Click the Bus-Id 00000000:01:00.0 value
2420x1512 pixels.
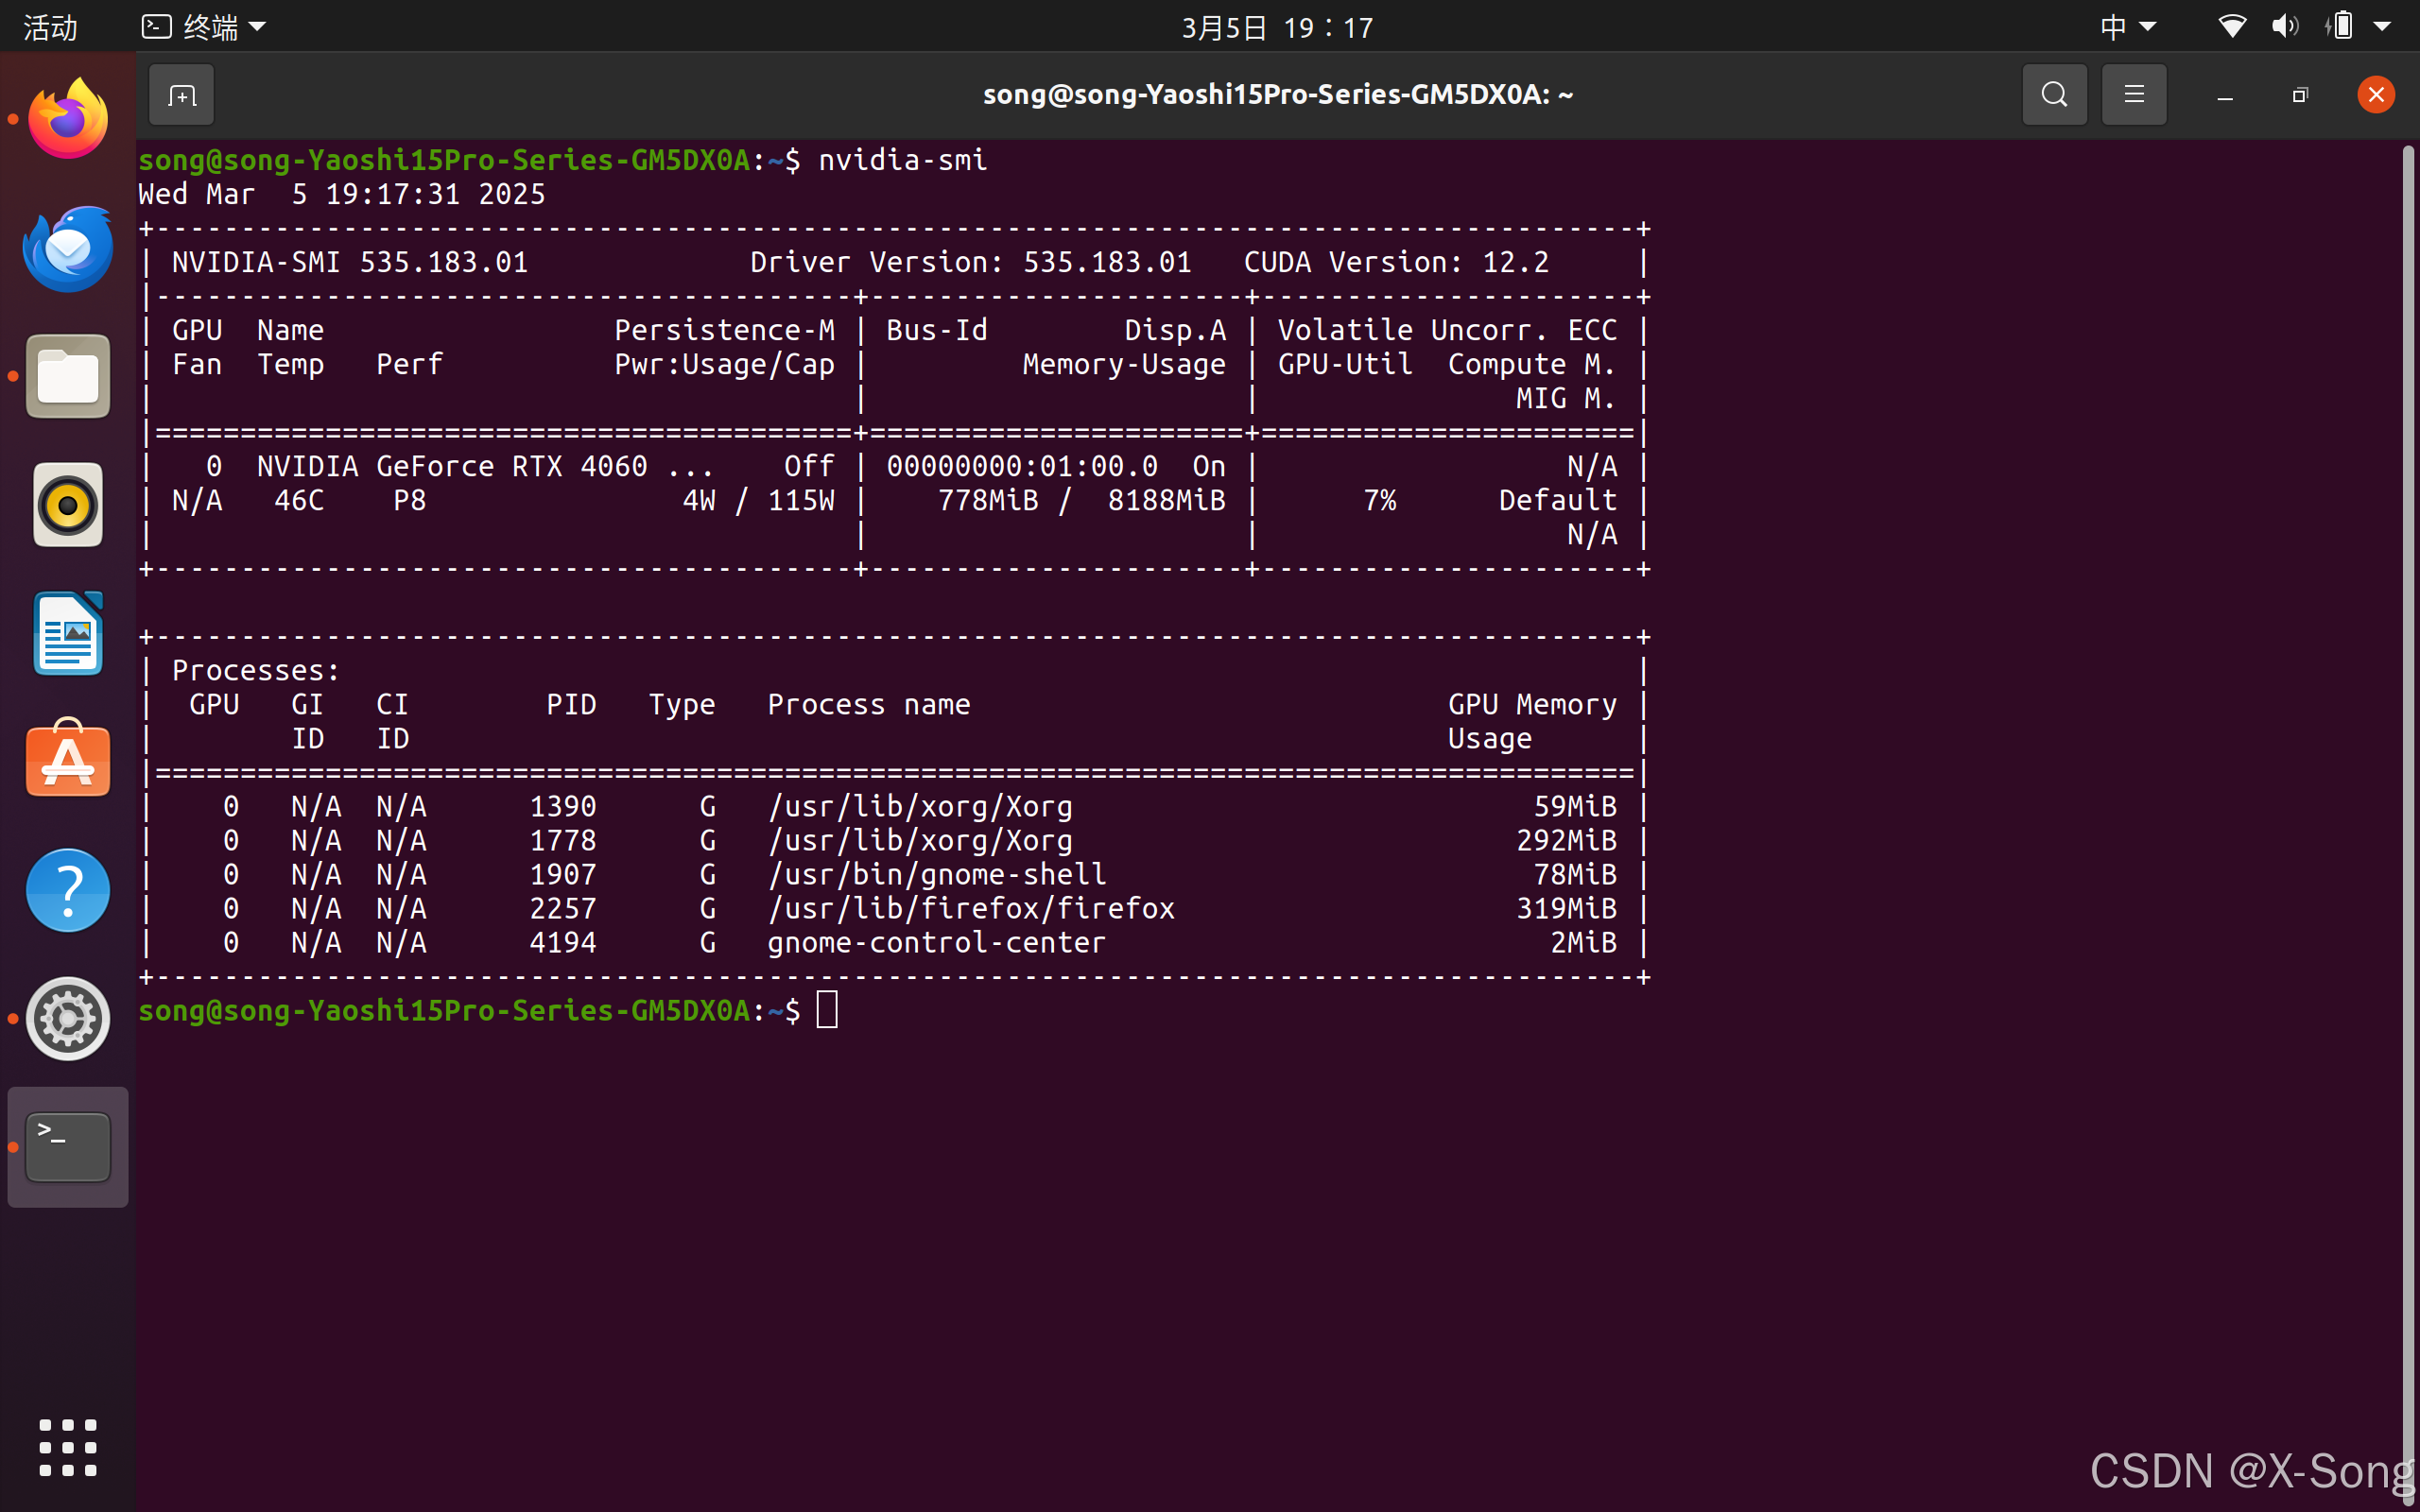pos(1022,466)
